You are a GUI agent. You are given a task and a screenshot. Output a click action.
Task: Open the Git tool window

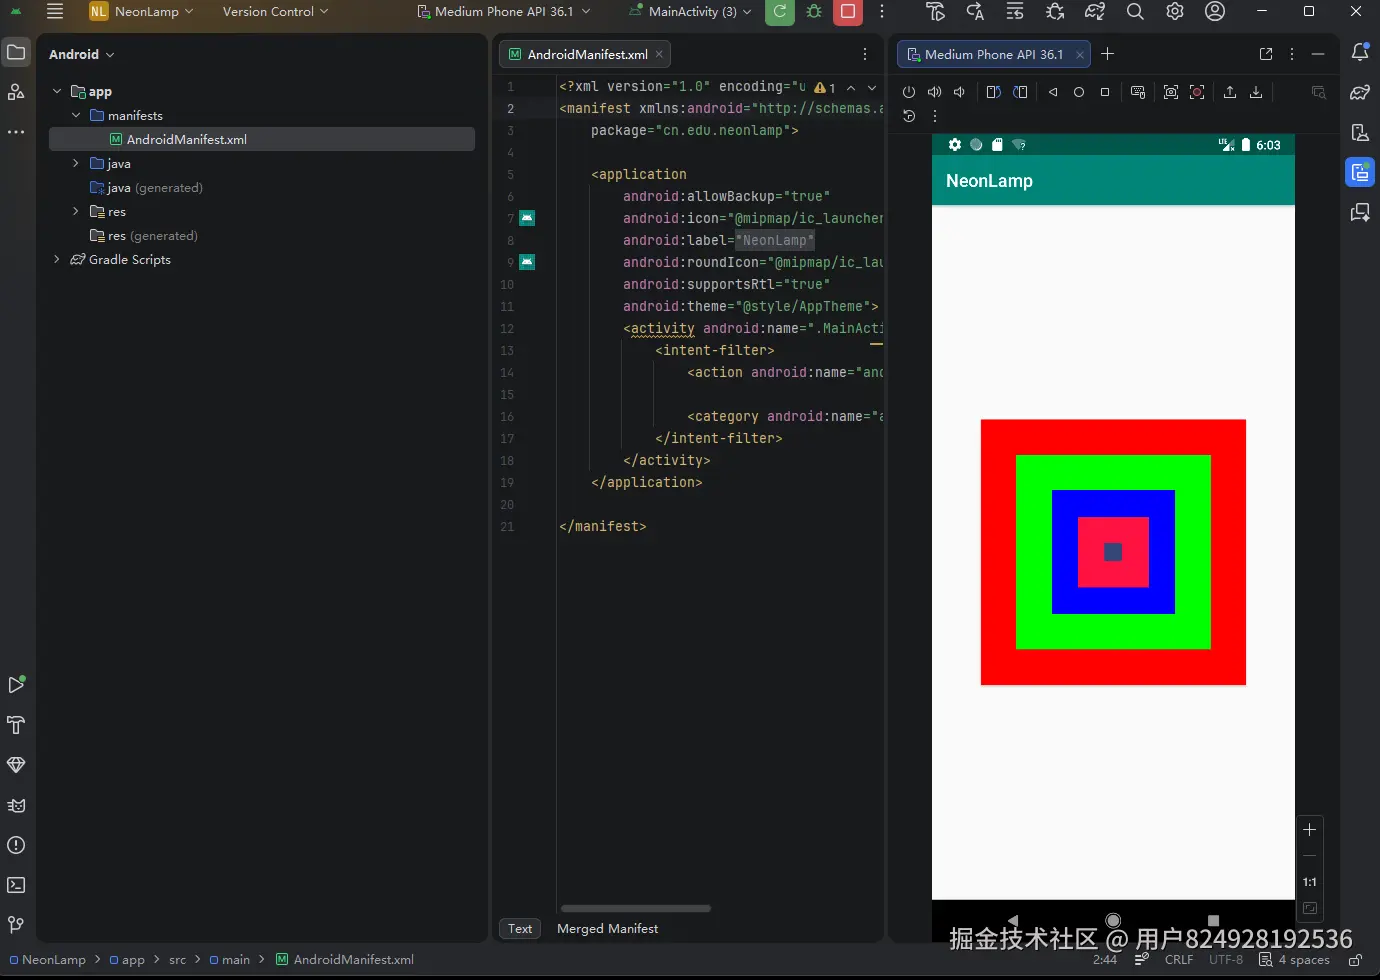coord(16,925)
